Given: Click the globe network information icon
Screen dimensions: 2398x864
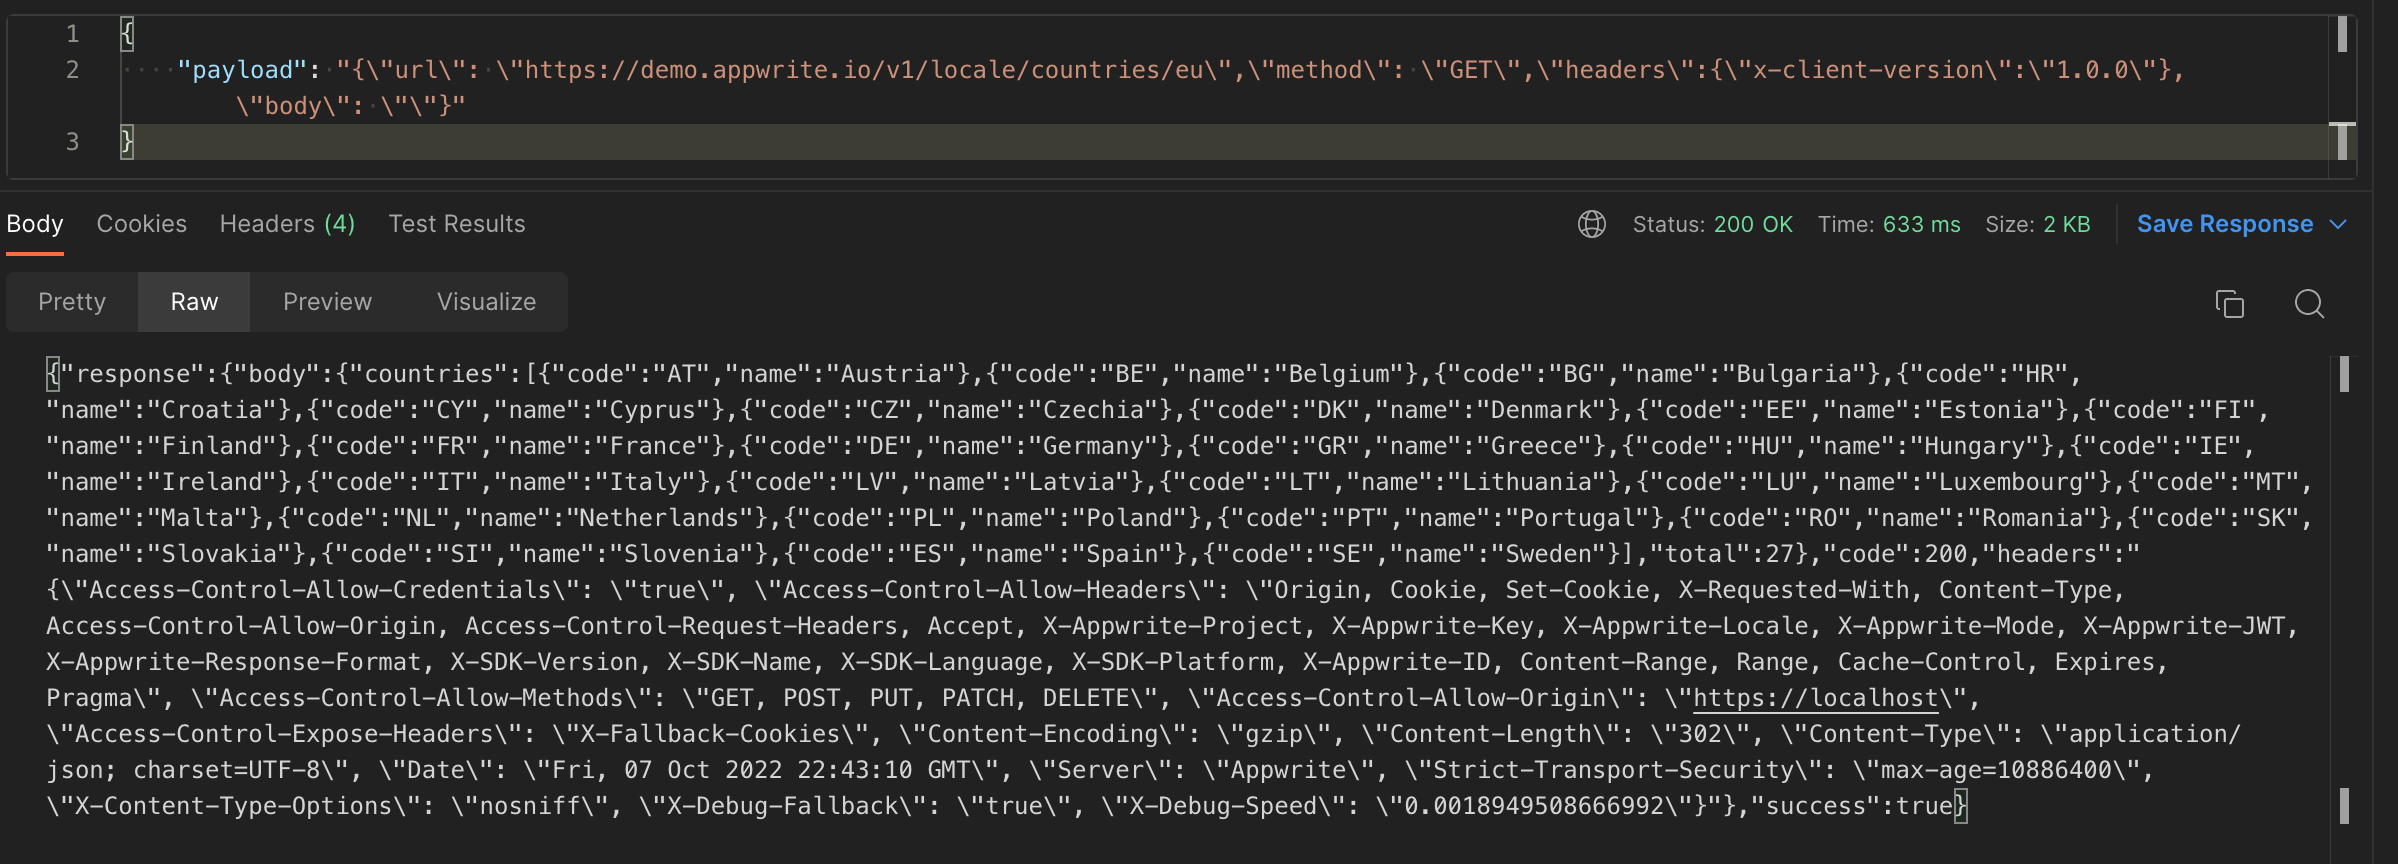Looking at the screenshot, I should pos(1591,224).
